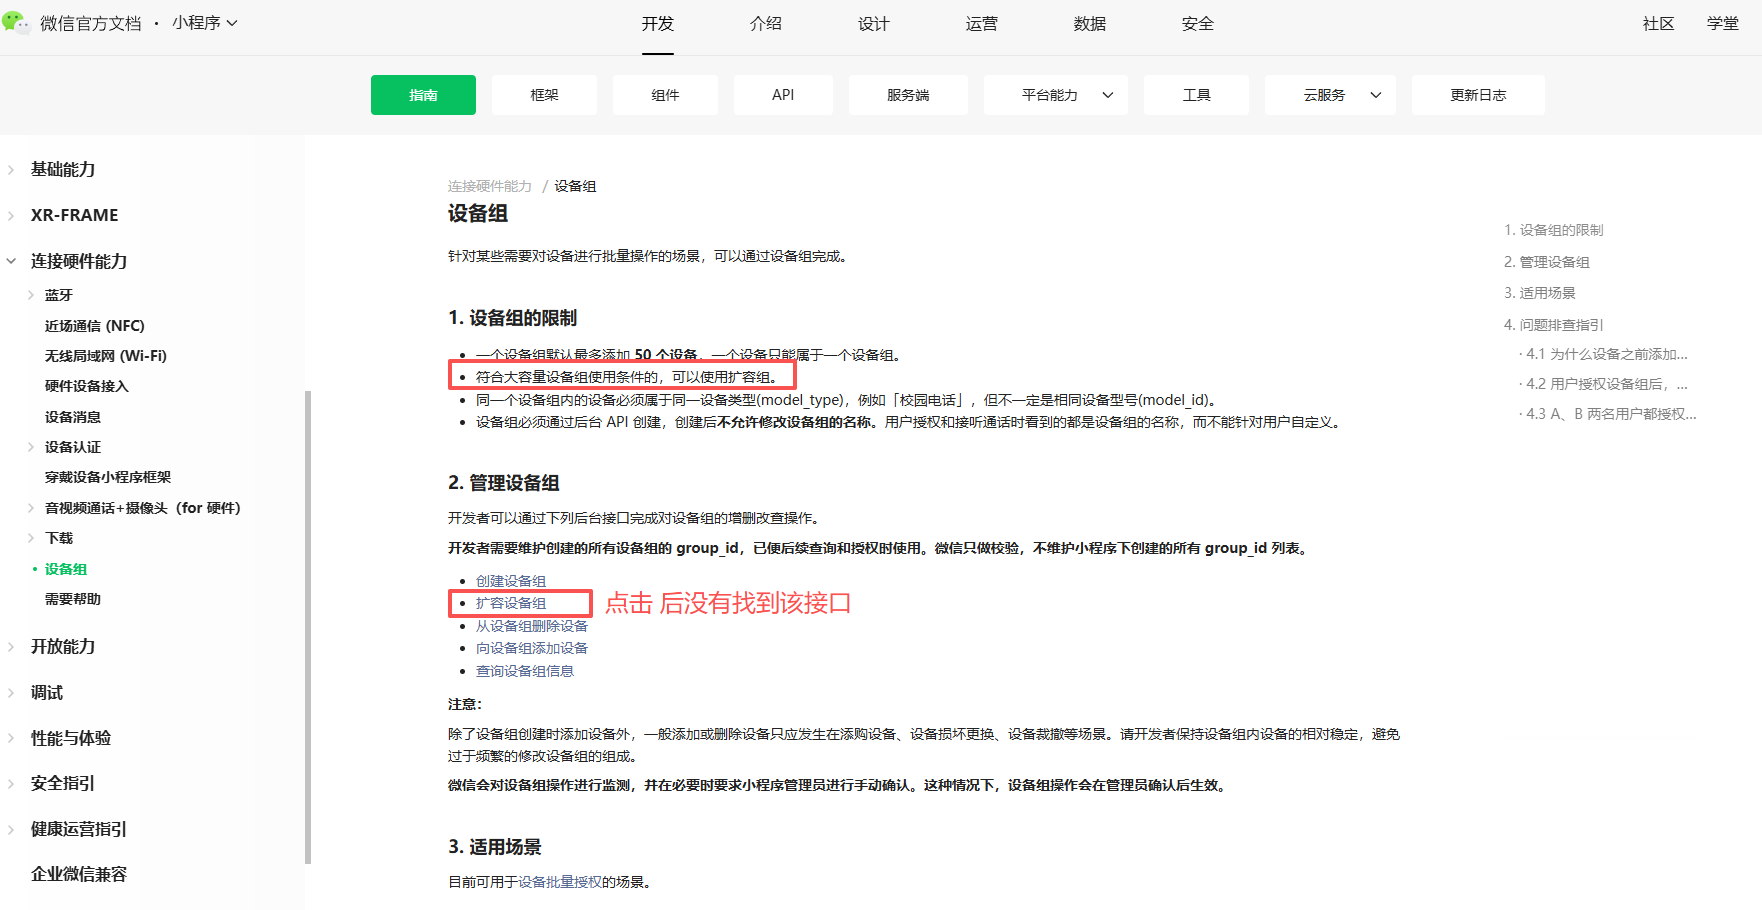Switch to the 安全 top tab
Screen dimensions: 1762x910
(1198, 24)
